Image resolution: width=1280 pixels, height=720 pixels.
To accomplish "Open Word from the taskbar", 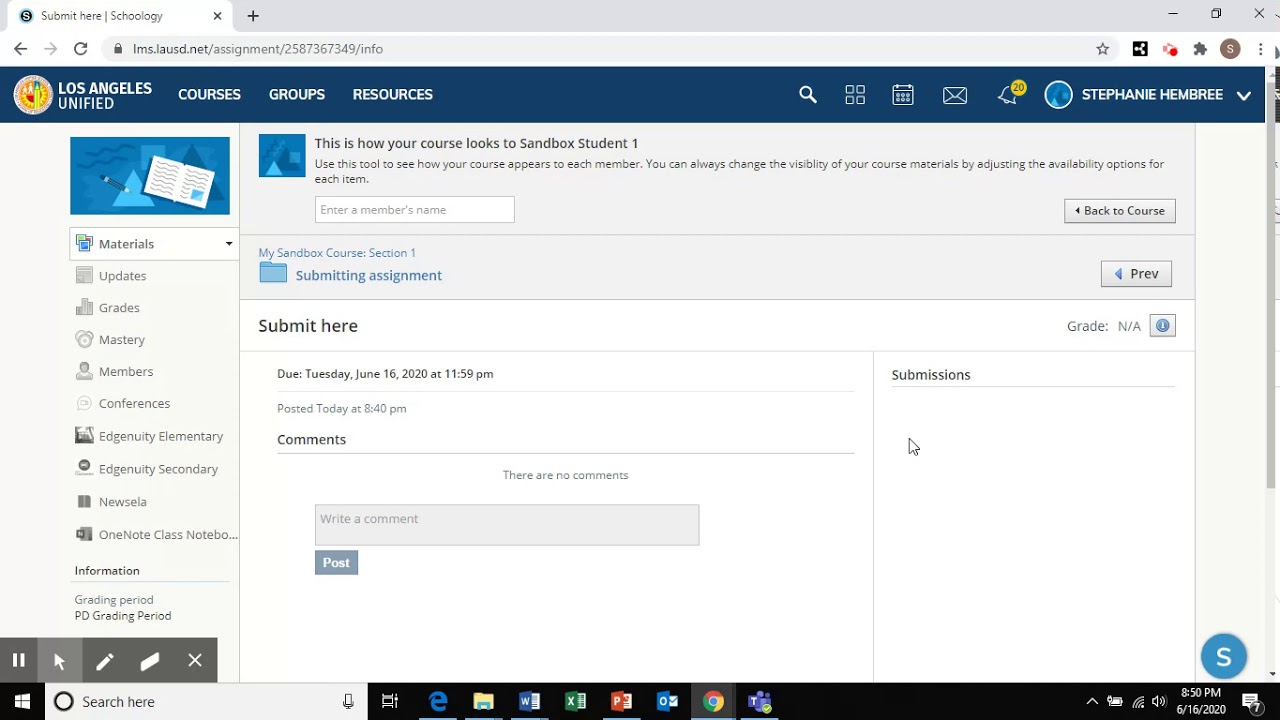I will tap(530, 702).
